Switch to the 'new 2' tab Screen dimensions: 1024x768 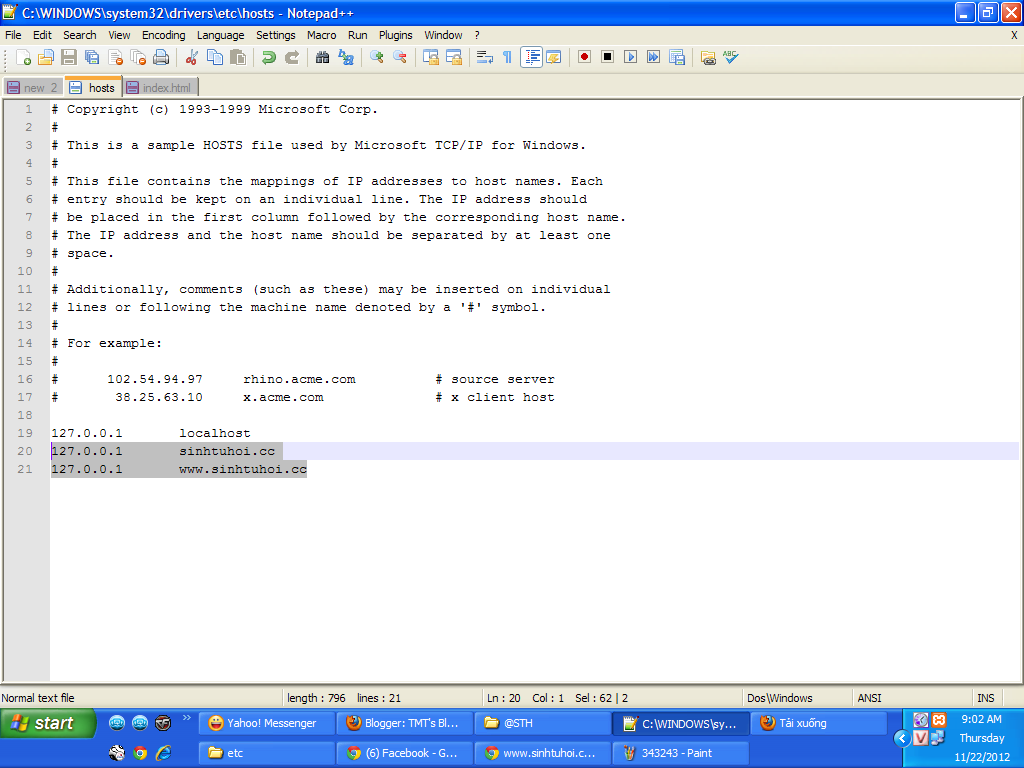coord(33,88)
